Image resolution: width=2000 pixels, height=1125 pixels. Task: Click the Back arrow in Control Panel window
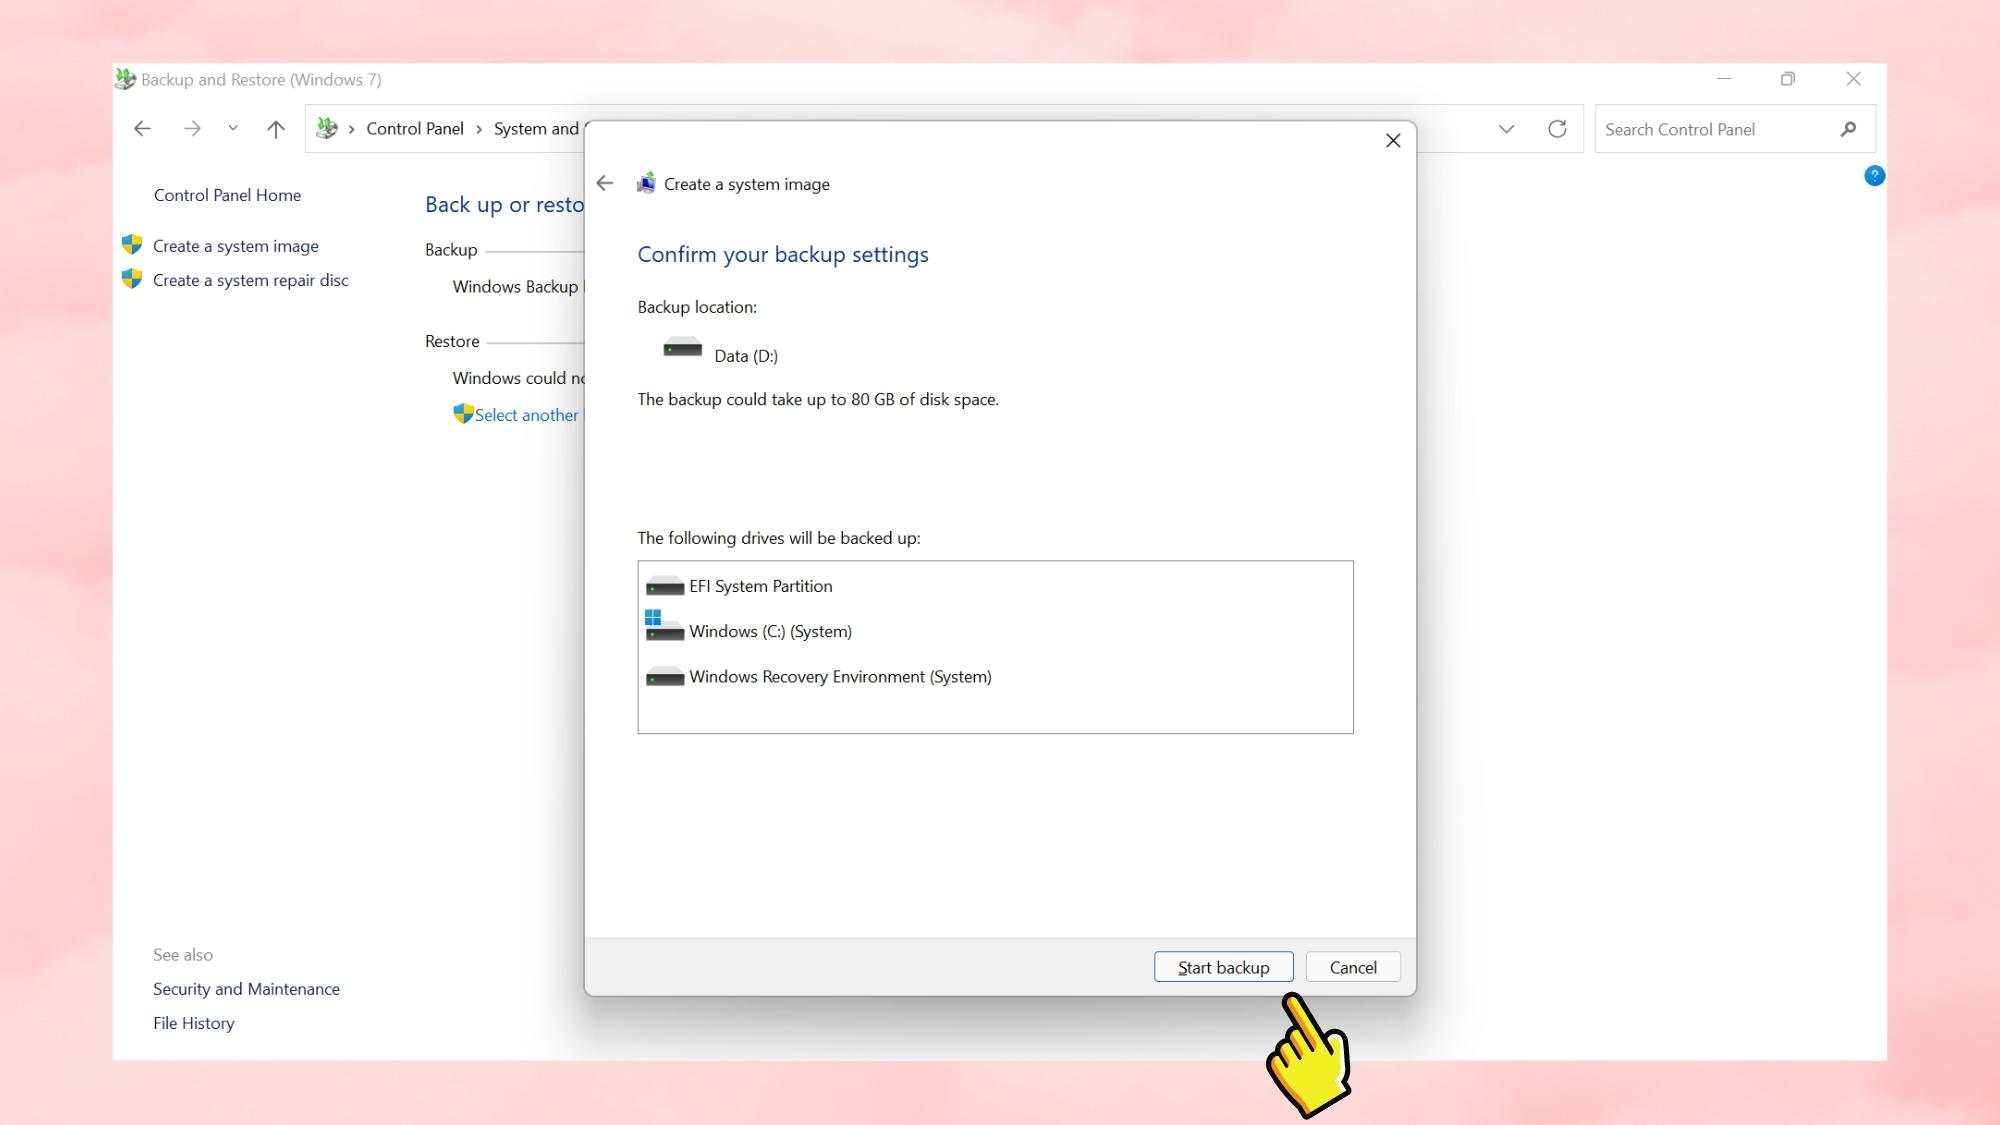(x=142, y=129)
